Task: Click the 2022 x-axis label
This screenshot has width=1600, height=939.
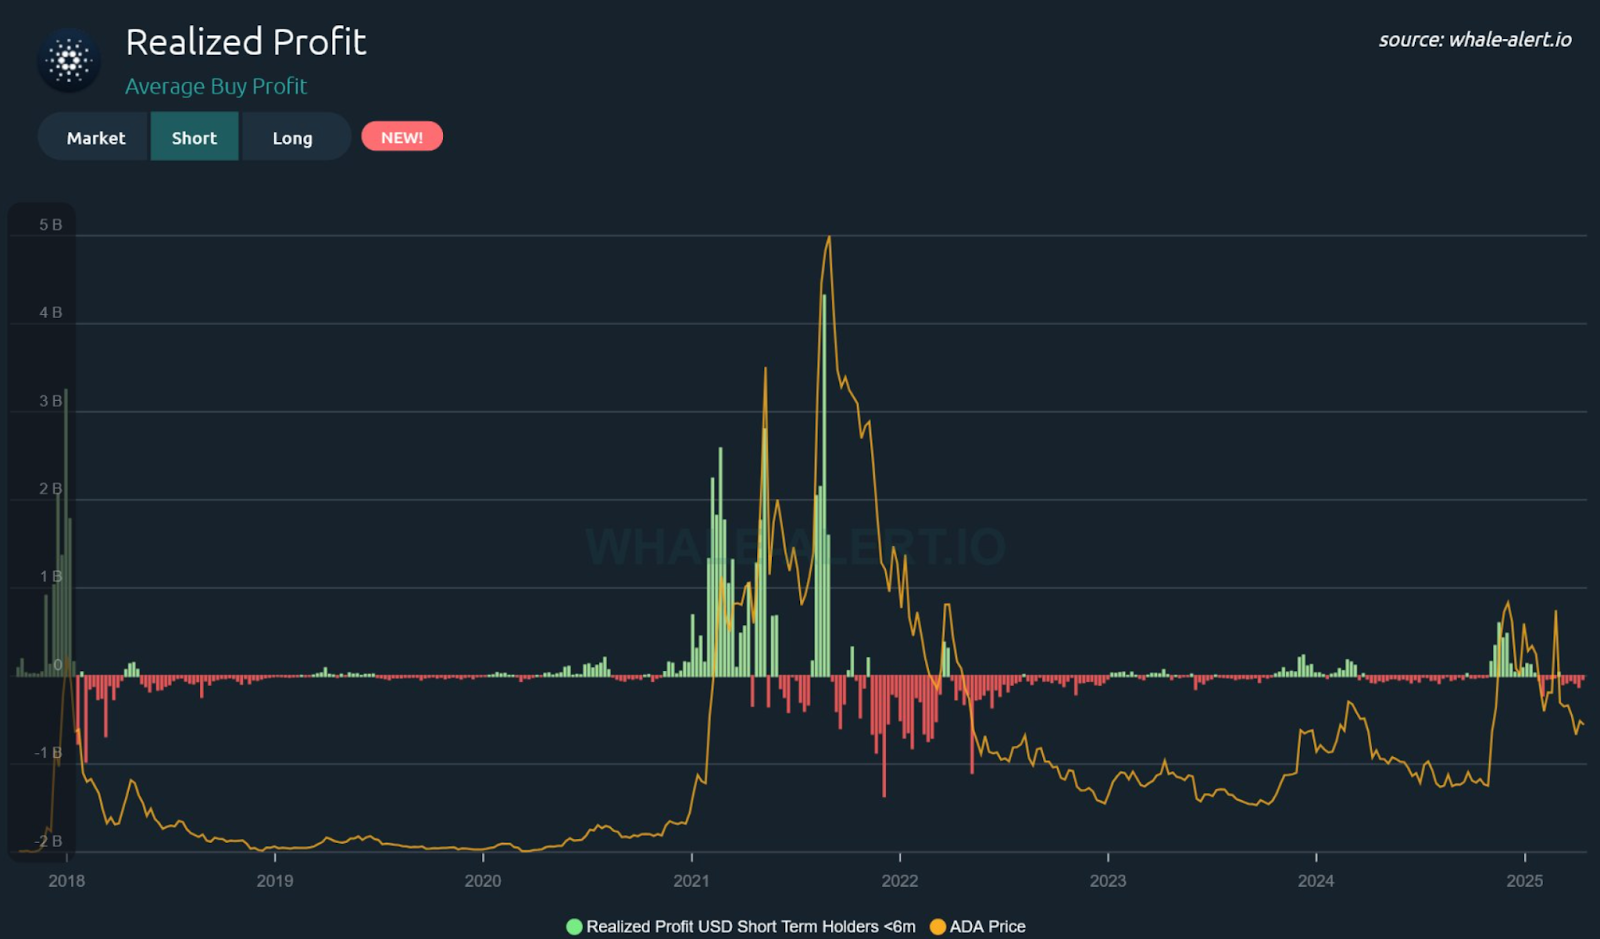Action: coord(900,881)
